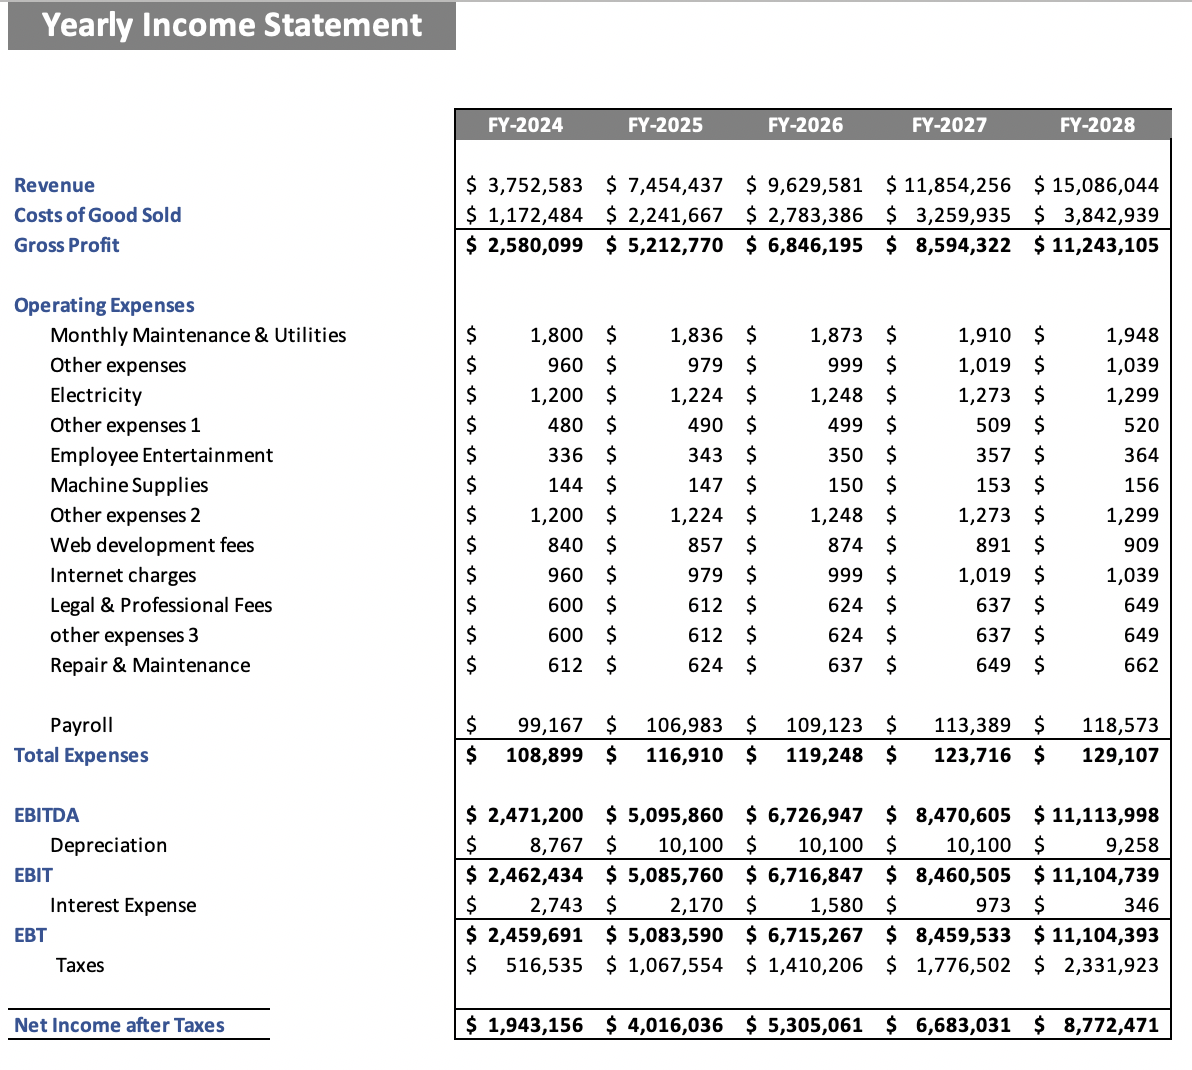Click the Electricity expense label
Image resolution: width=1192 pixels, height=1070 pixels.
[95, 395]
